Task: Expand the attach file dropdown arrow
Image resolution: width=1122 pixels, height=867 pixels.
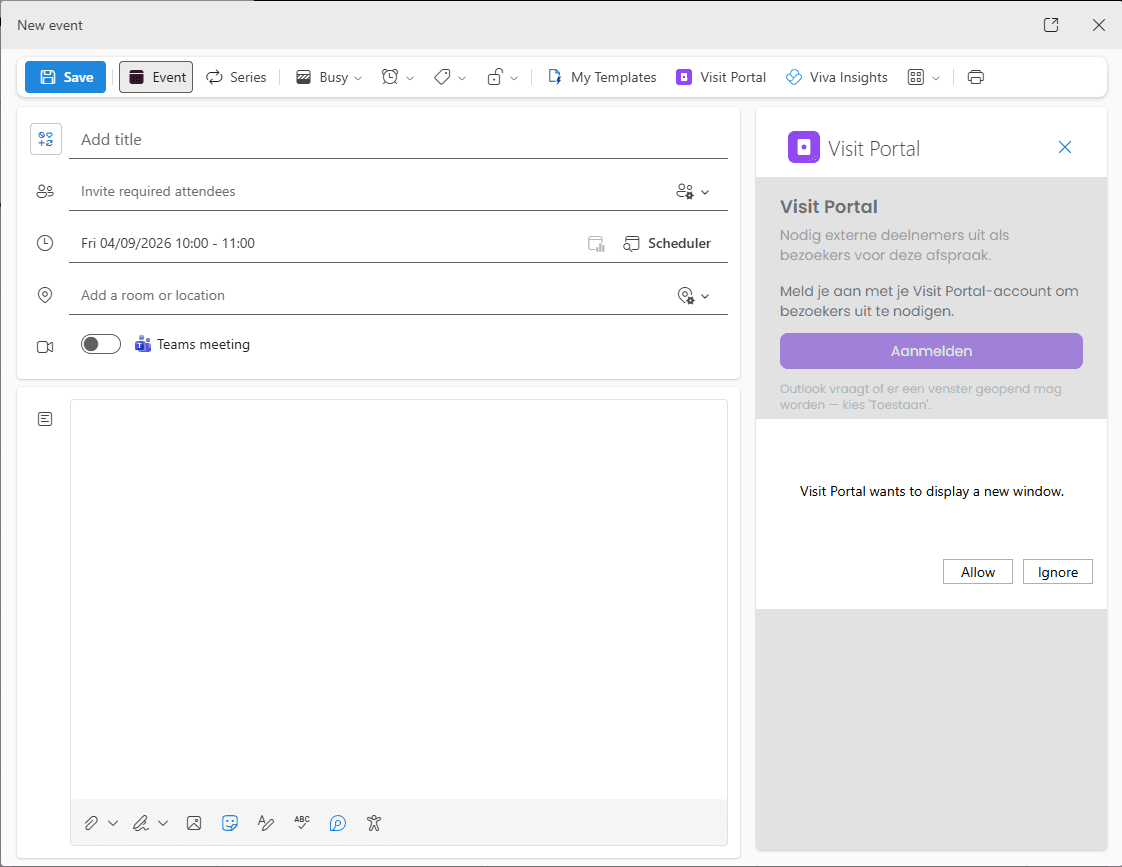Action: [x=113, y=823]
